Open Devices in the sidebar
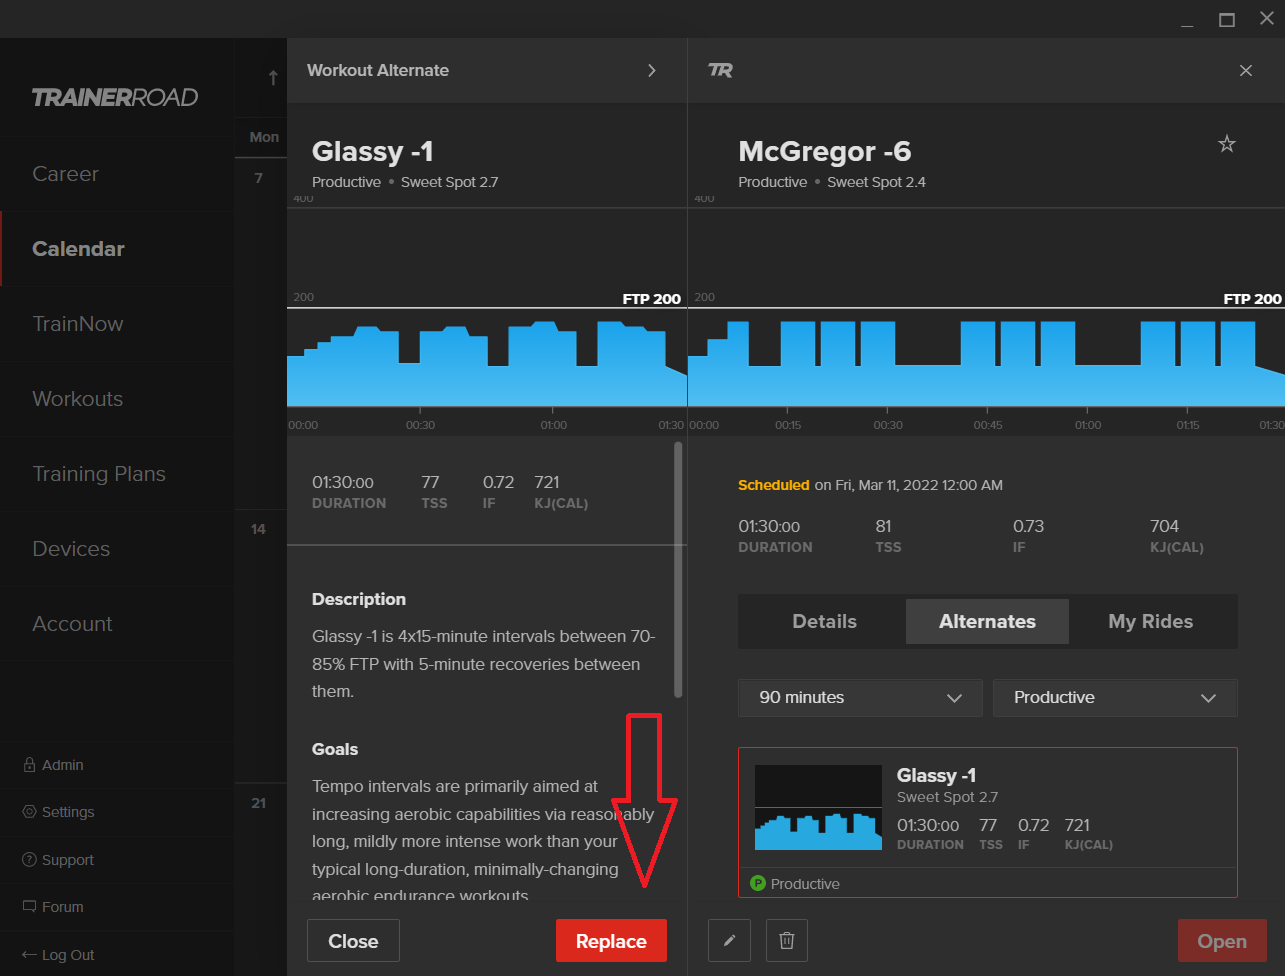The width and height of the screenshot is (1285, 976). [71, 549]
